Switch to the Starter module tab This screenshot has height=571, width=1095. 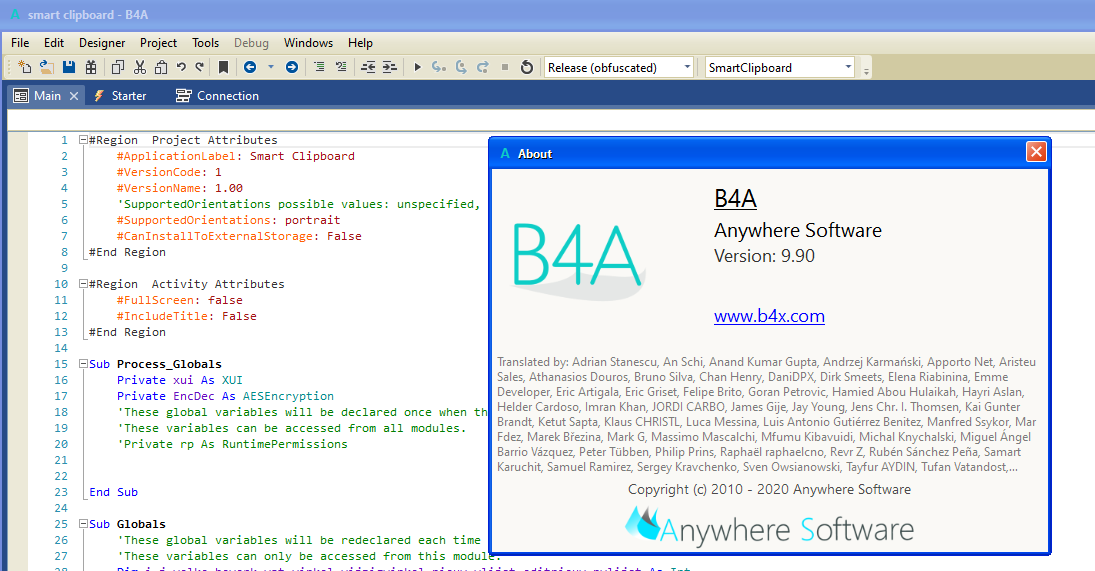[120, 96]
